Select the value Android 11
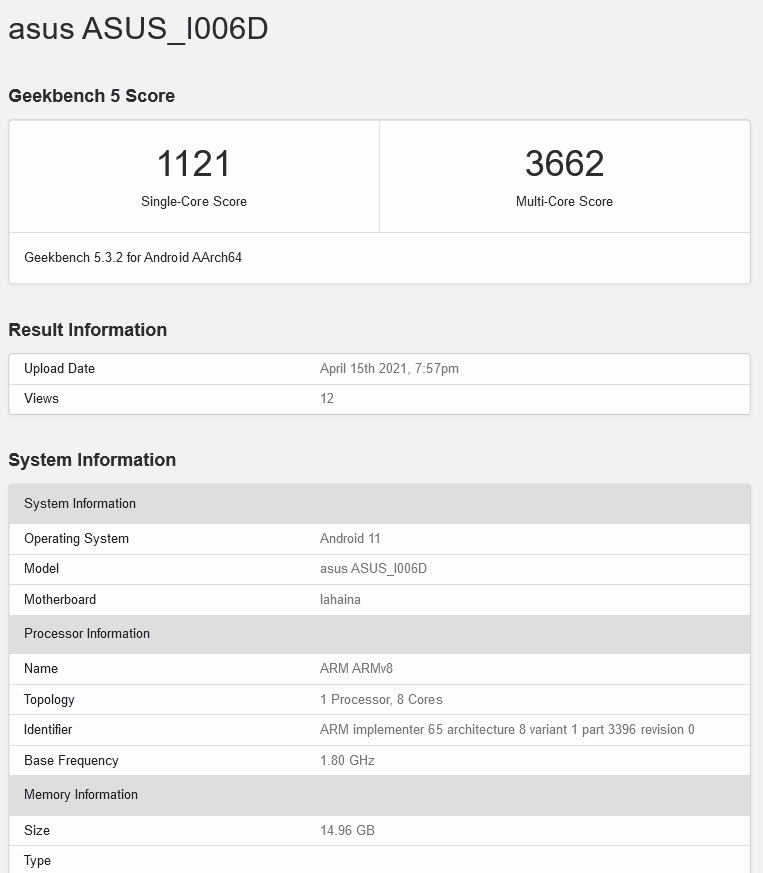The image size is (763, 873). 350,539
